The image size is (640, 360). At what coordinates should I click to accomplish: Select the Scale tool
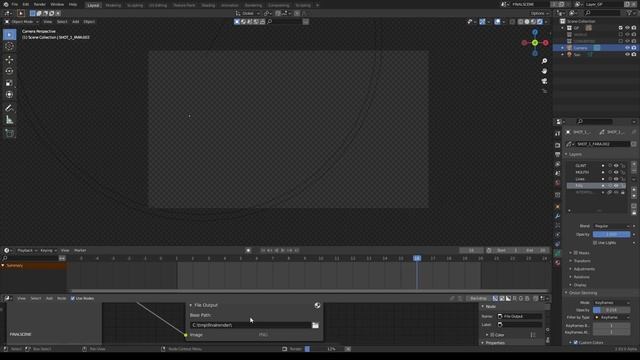click(9, 83)
